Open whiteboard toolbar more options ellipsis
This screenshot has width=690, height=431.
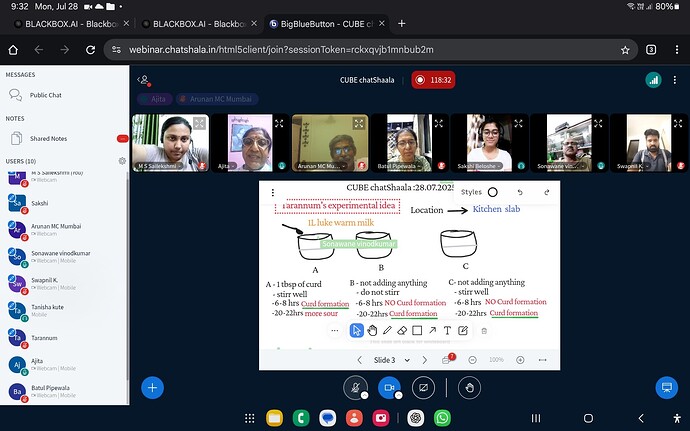(x=335, y=331)
